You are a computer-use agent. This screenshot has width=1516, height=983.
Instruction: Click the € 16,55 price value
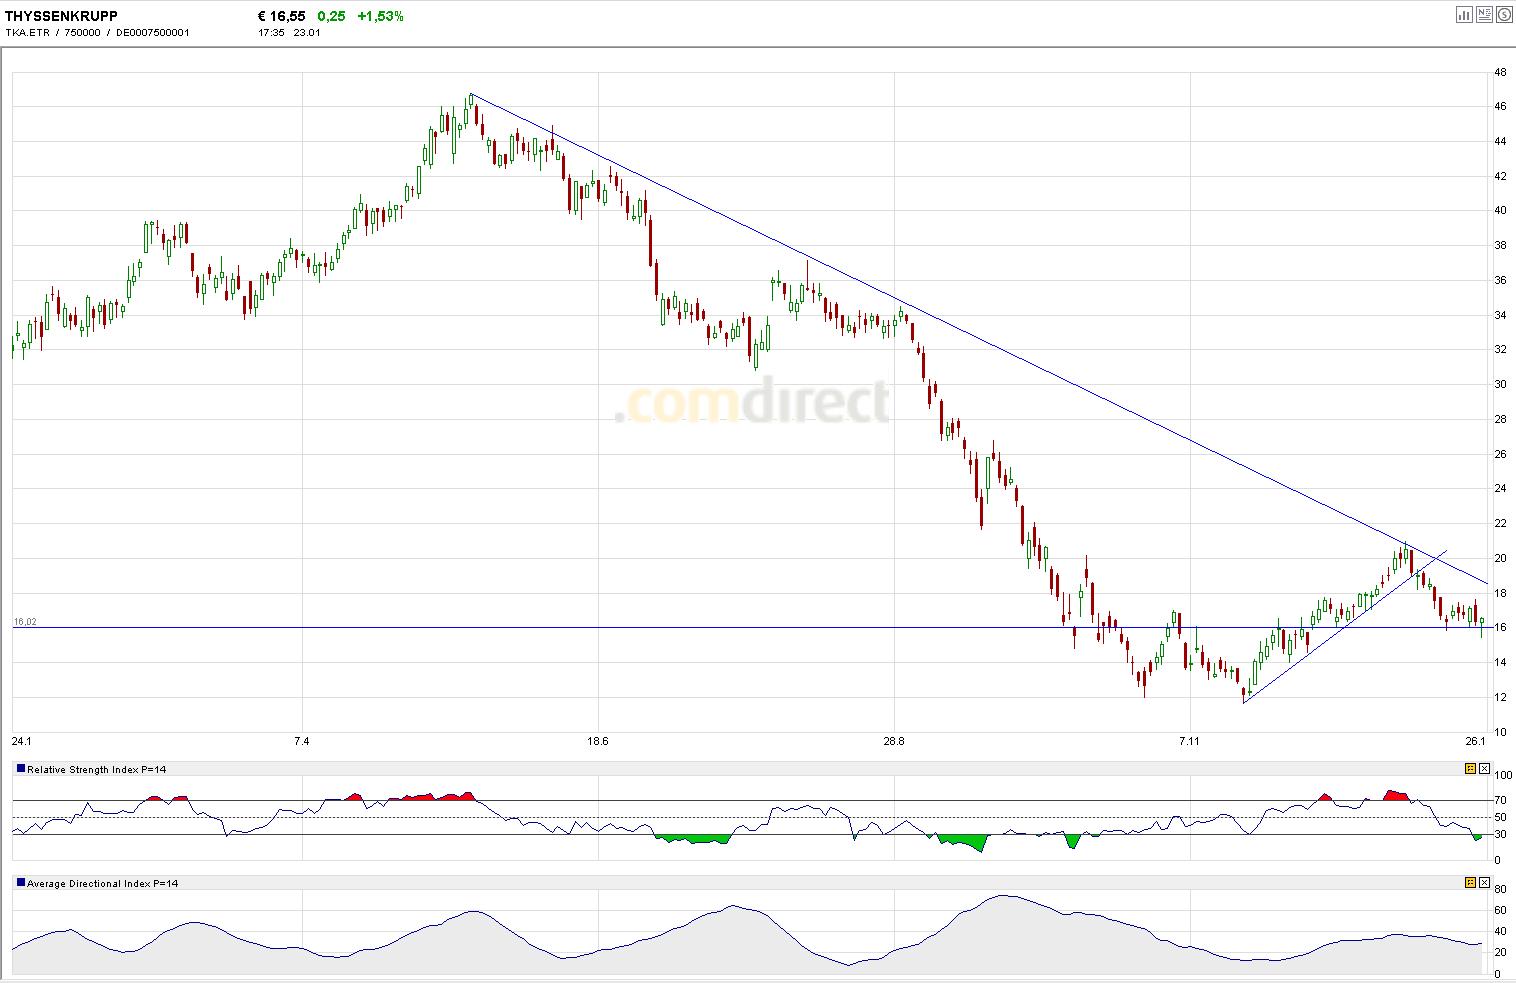click(x=281, y=16)
